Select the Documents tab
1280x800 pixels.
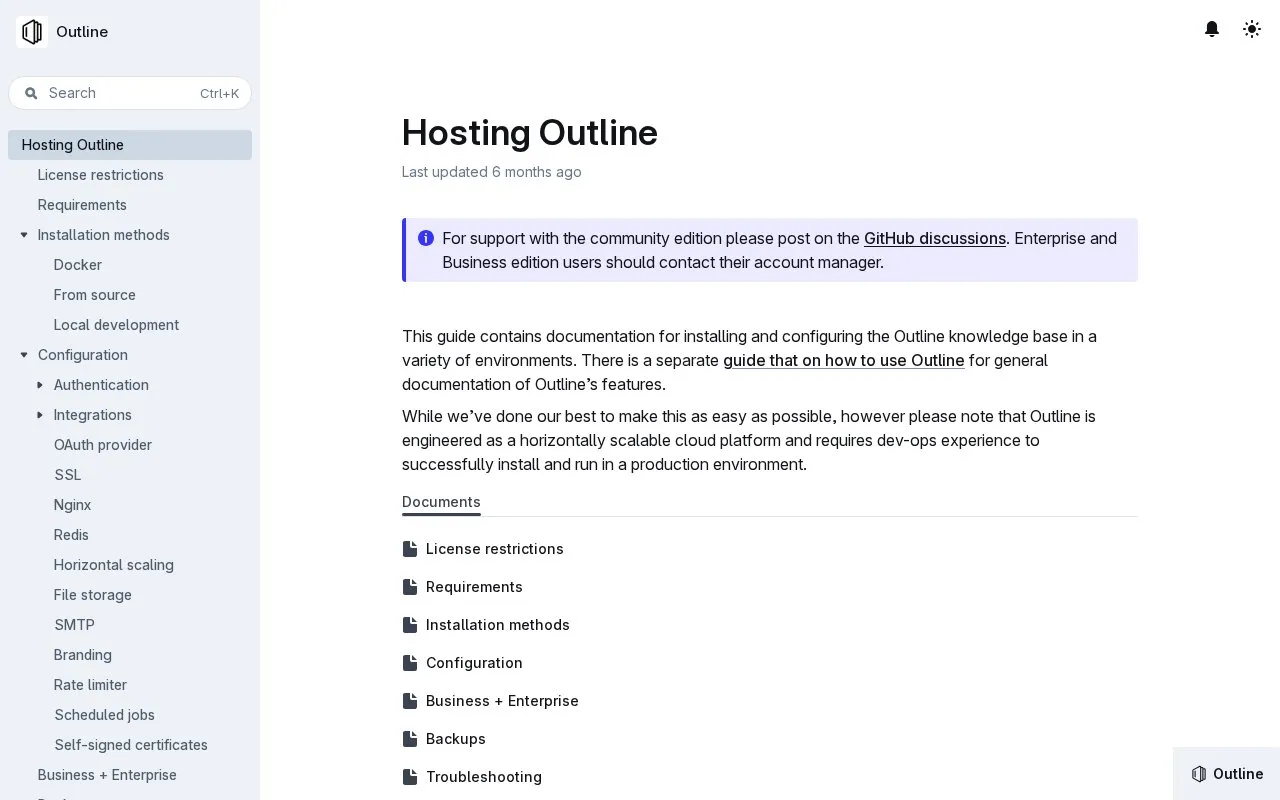pos(441,502)
